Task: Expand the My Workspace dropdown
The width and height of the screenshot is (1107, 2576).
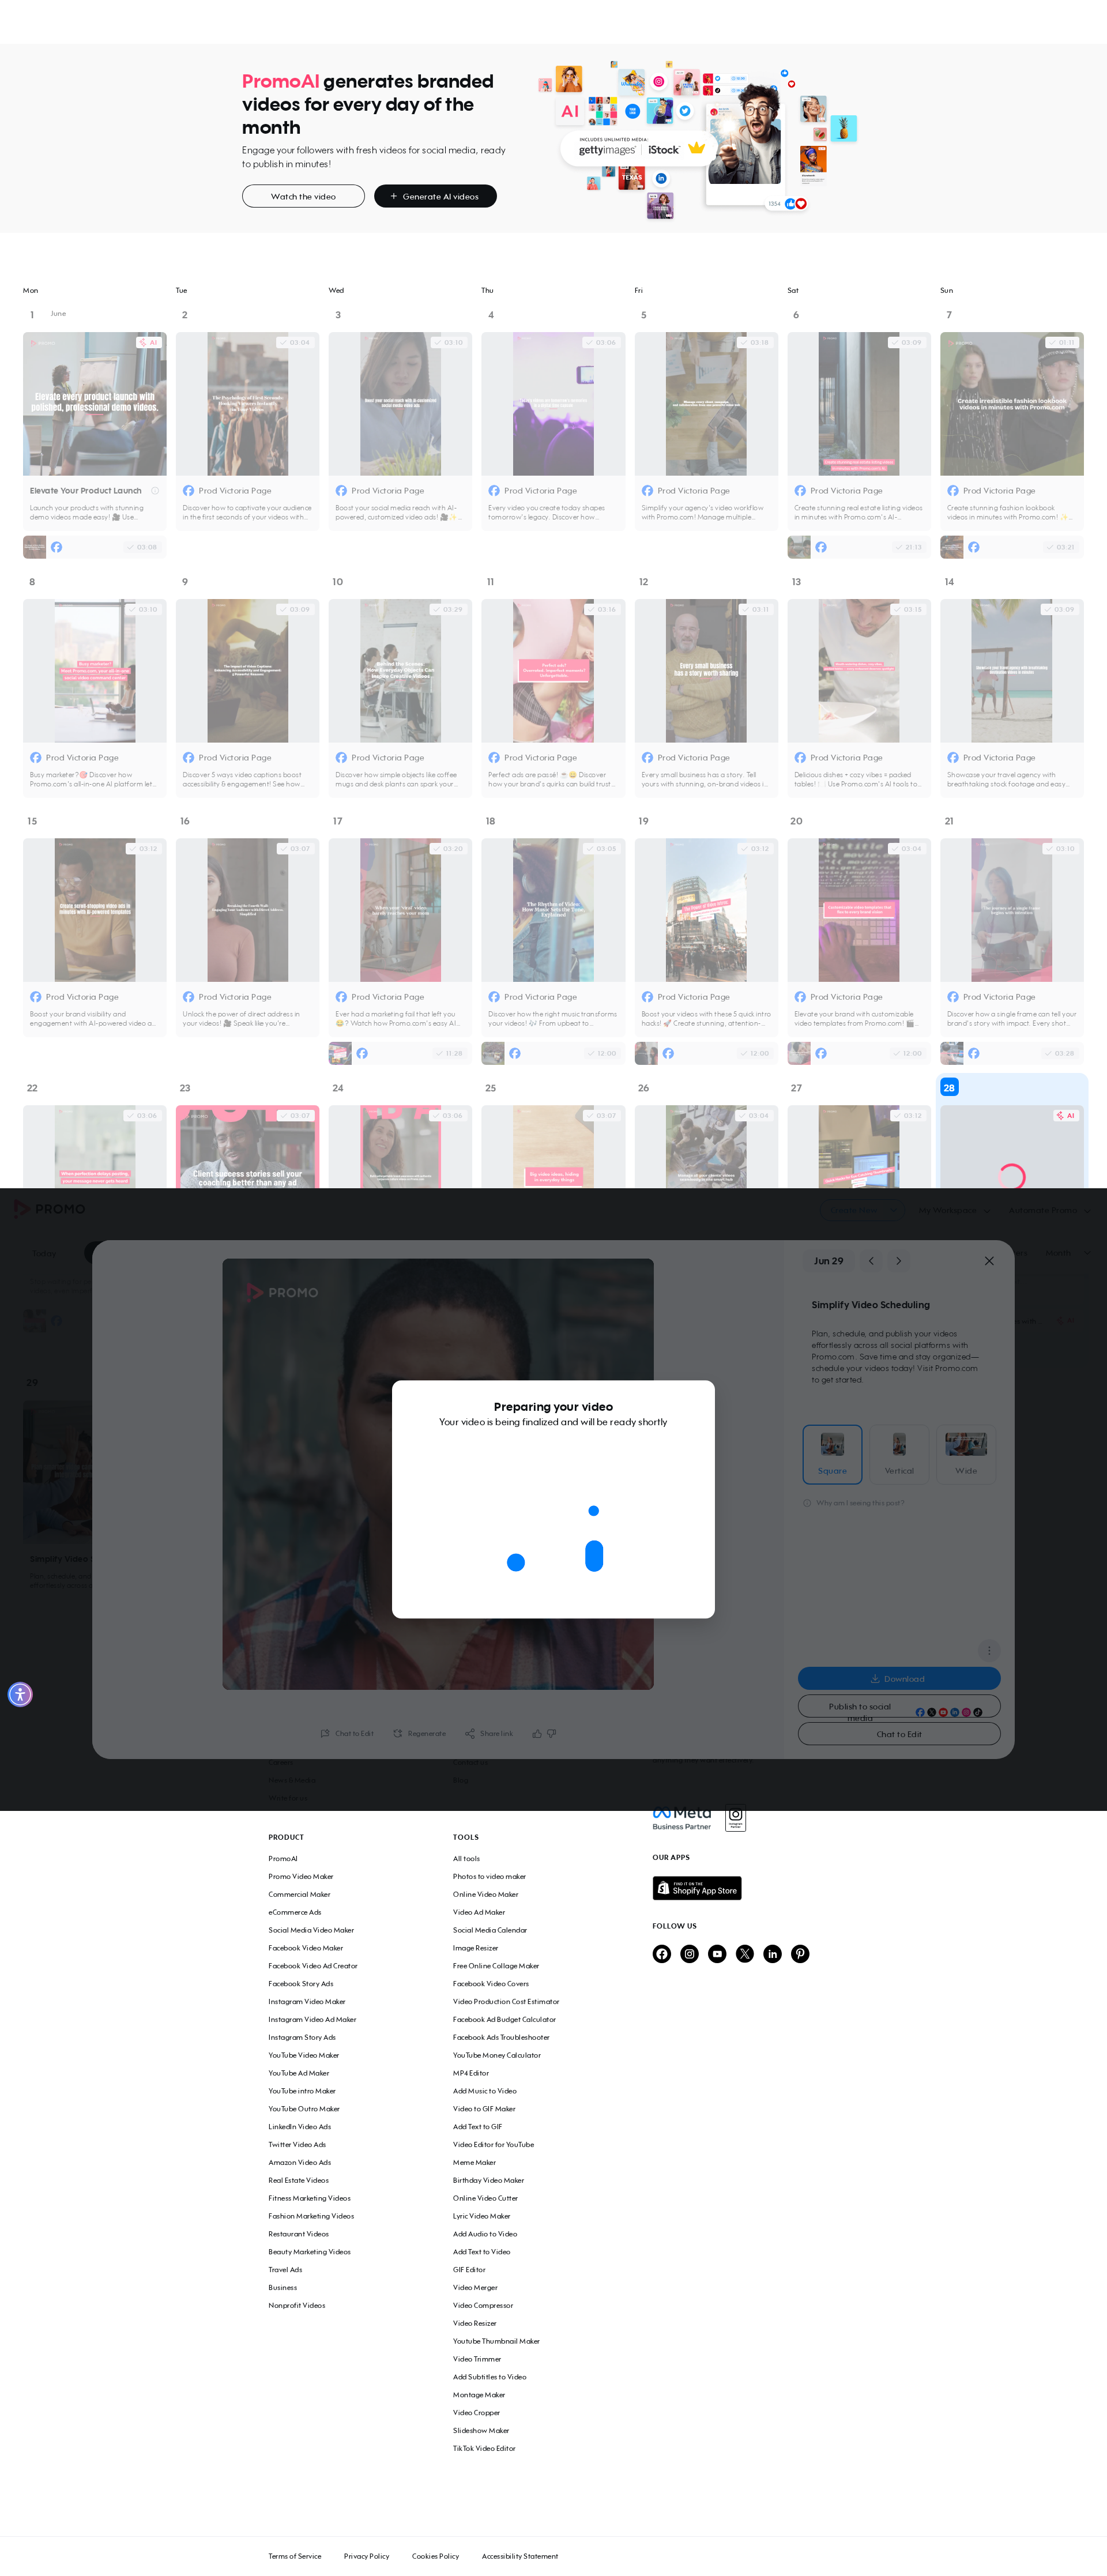Action: point(954,1210)
